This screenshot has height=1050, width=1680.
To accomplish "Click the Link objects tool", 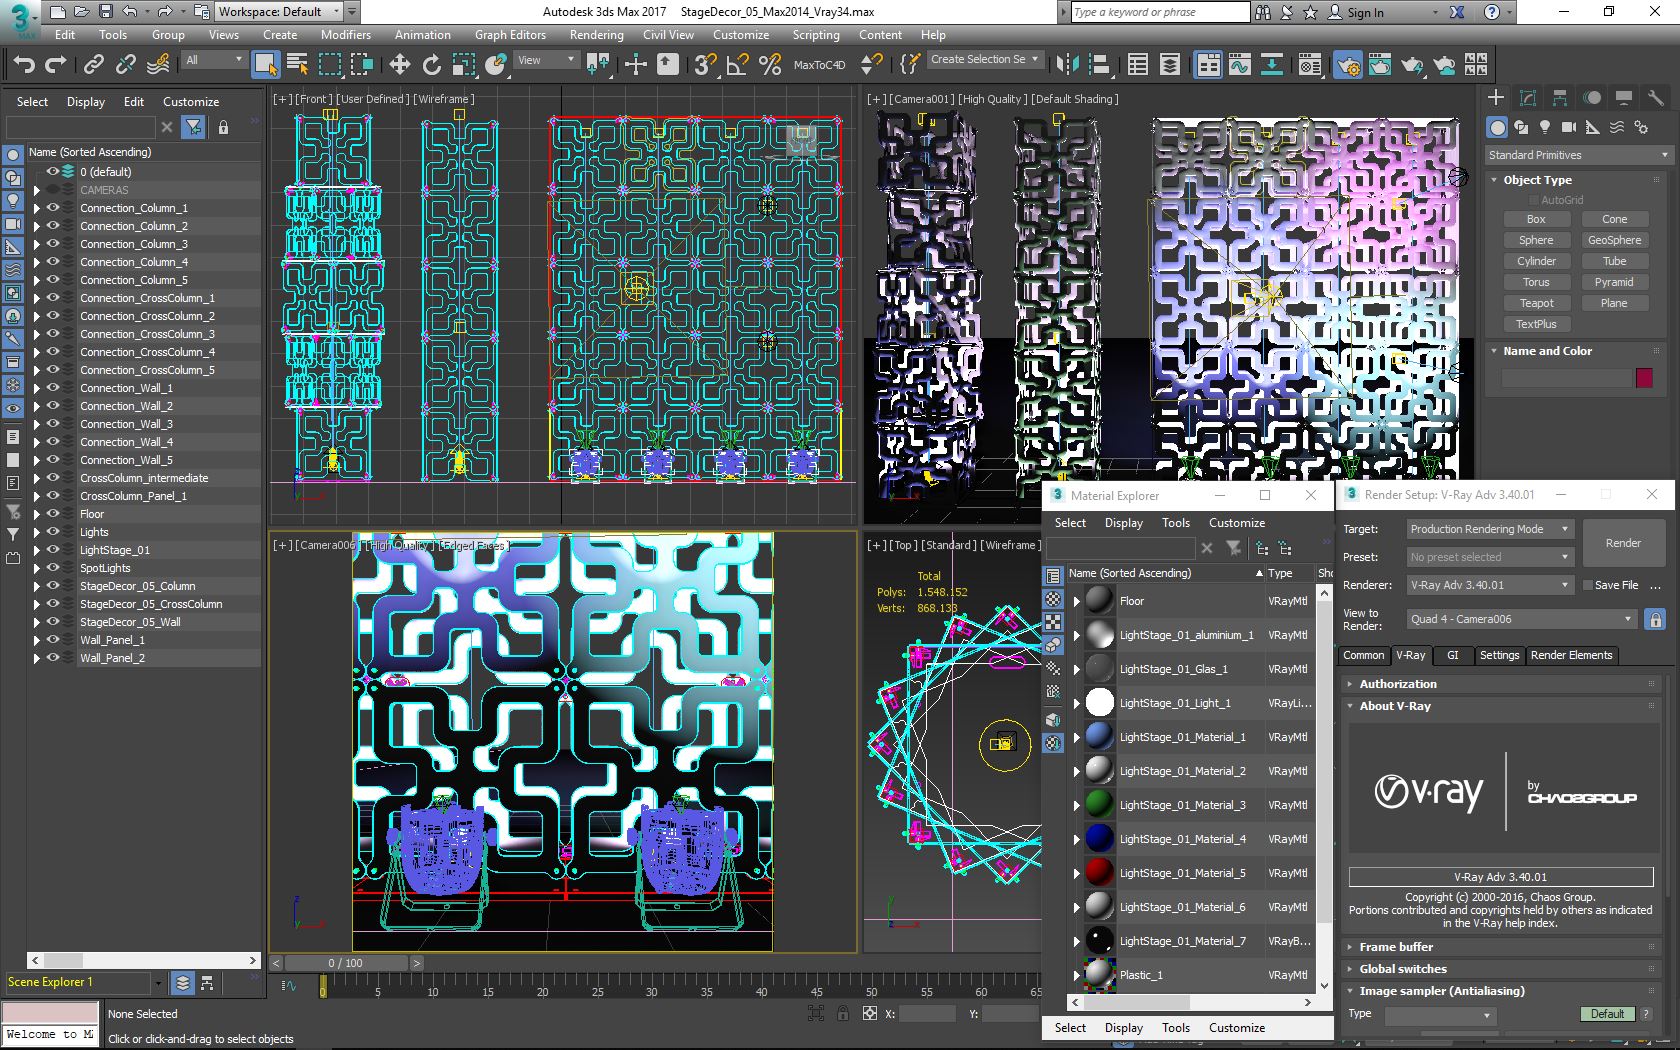I will coord(94,65).
